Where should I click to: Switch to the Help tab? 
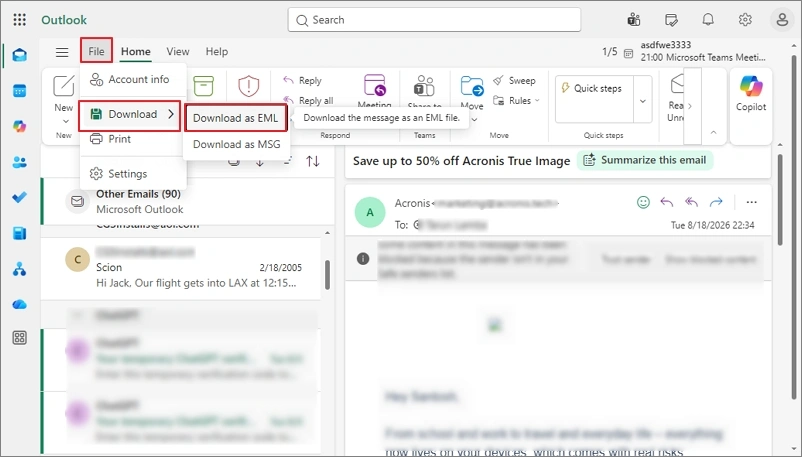tap(216, 52)
